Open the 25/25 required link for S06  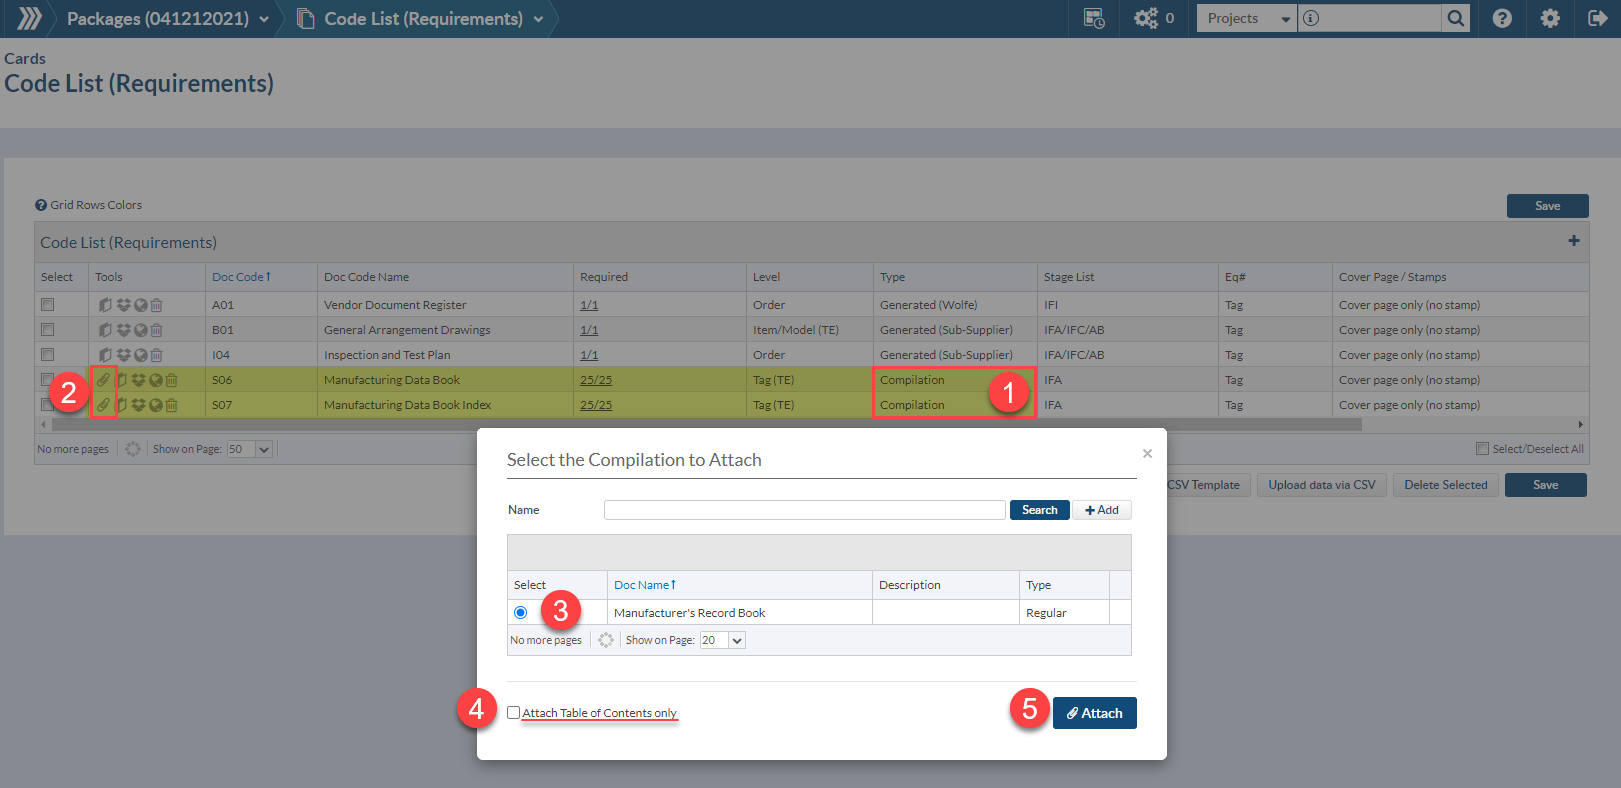[x=596, y=380]
